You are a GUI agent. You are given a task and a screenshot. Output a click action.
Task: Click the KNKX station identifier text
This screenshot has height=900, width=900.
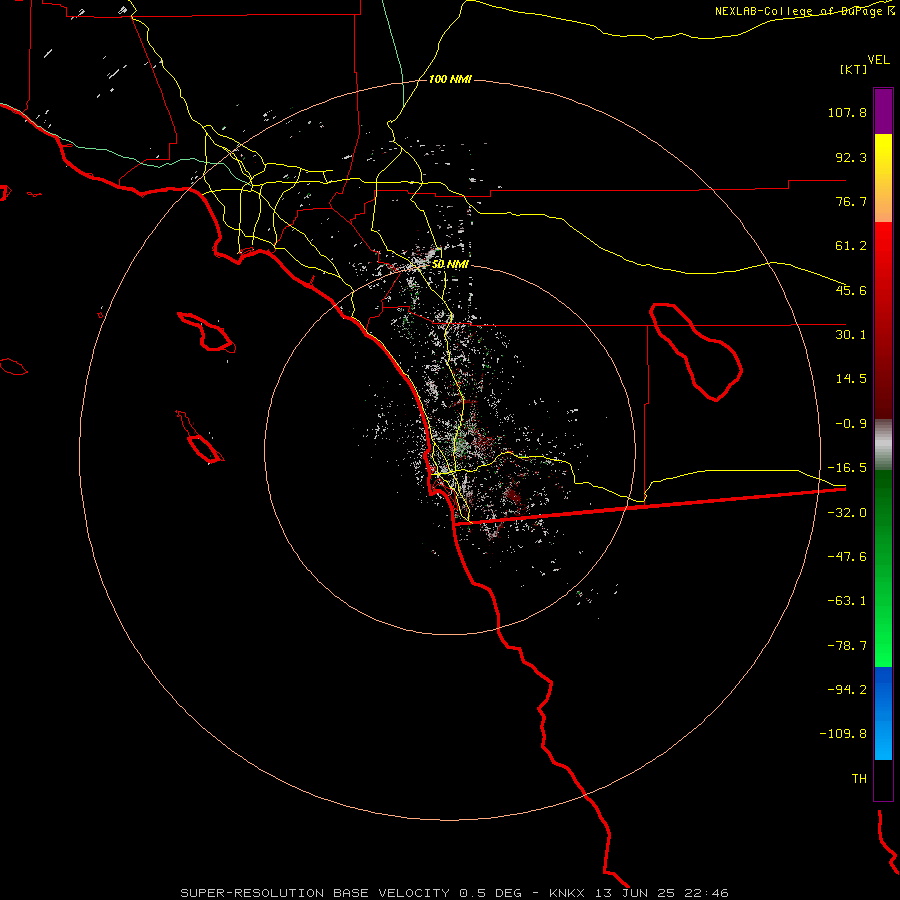(567, 893)
